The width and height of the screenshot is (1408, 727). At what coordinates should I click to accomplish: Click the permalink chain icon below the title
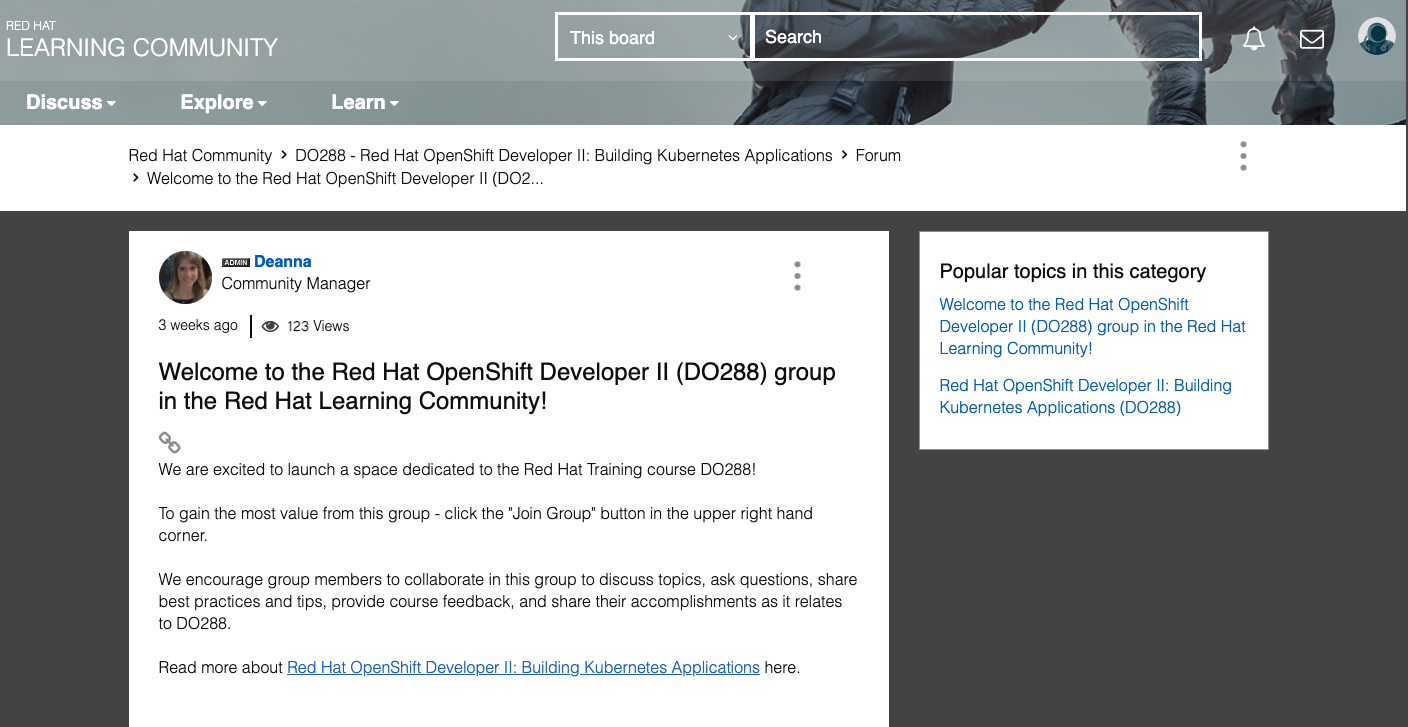pos(169,441)
